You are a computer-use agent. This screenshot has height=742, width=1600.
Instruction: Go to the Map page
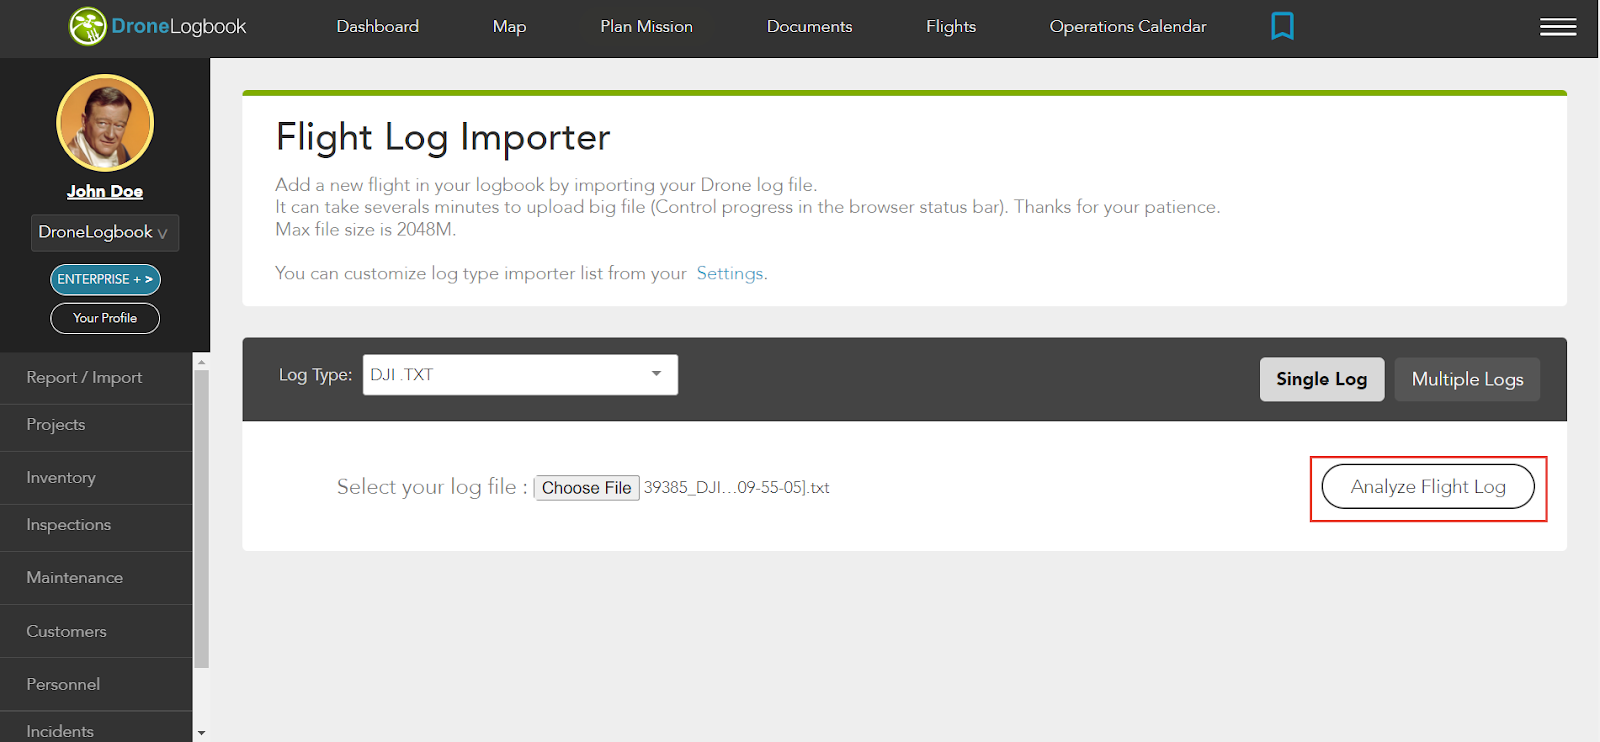pos(509,27)
